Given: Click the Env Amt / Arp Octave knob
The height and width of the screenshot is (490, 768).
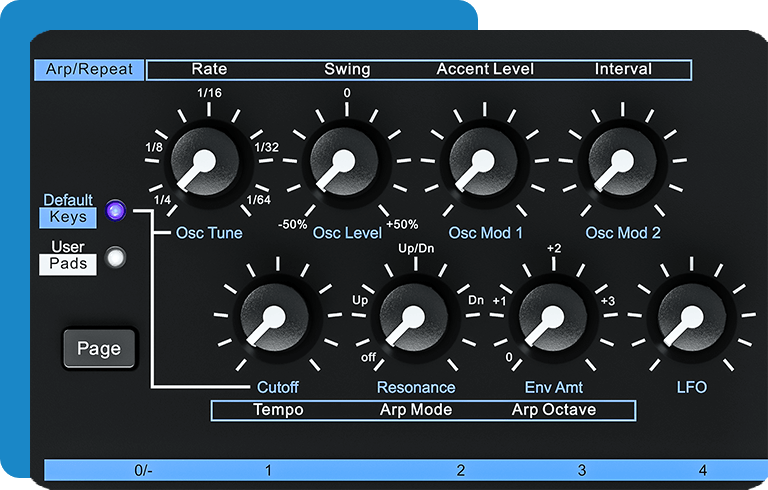Looking at the screenshot, I should [x=554, y=318].
